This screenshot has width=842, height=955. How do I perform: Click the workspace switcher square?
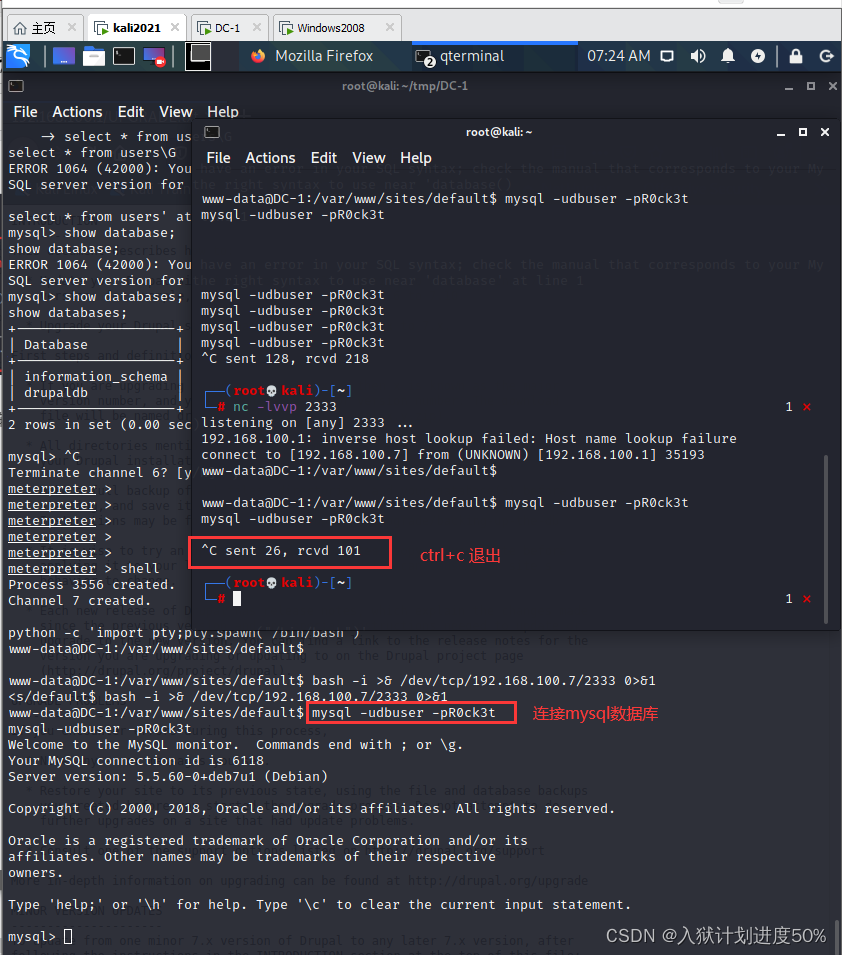click(x=198, y=56)
